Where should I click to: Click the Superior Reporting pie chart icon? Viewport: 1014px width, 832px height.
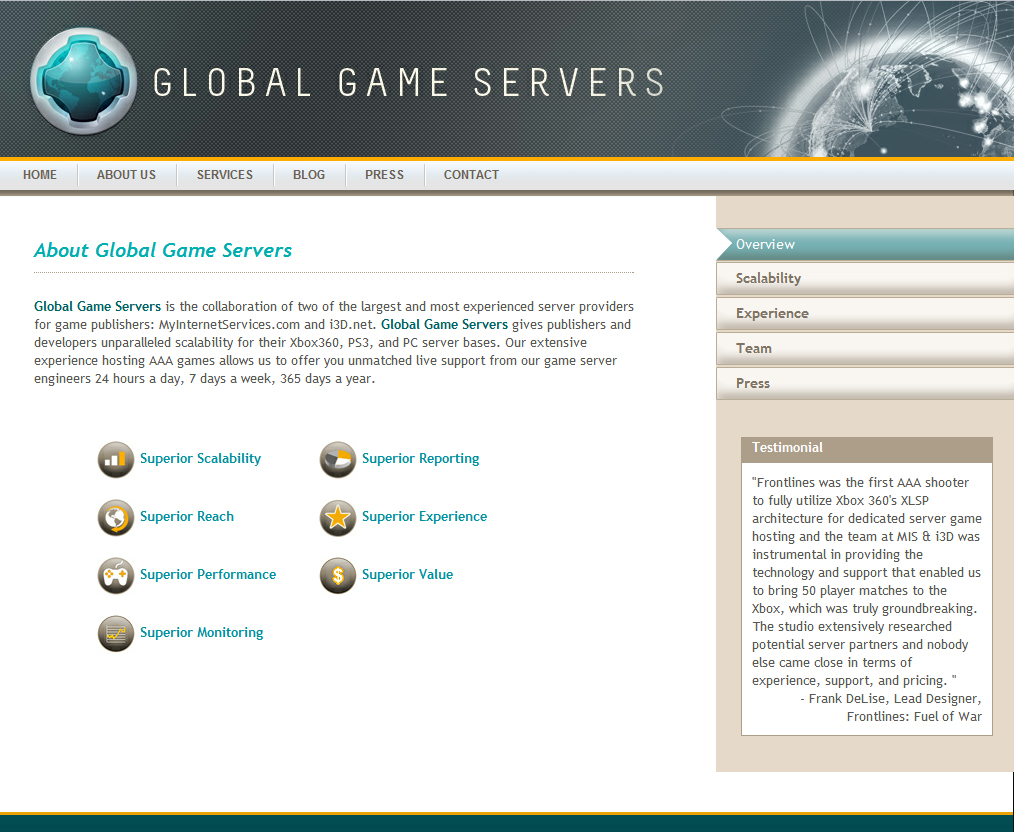coord(338,459)
